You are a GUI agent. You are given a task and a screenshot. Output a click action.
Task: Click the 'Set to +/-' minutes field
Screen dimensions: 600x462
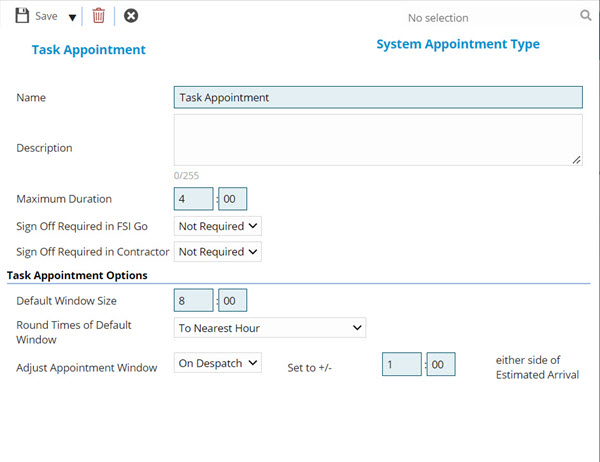441,365
